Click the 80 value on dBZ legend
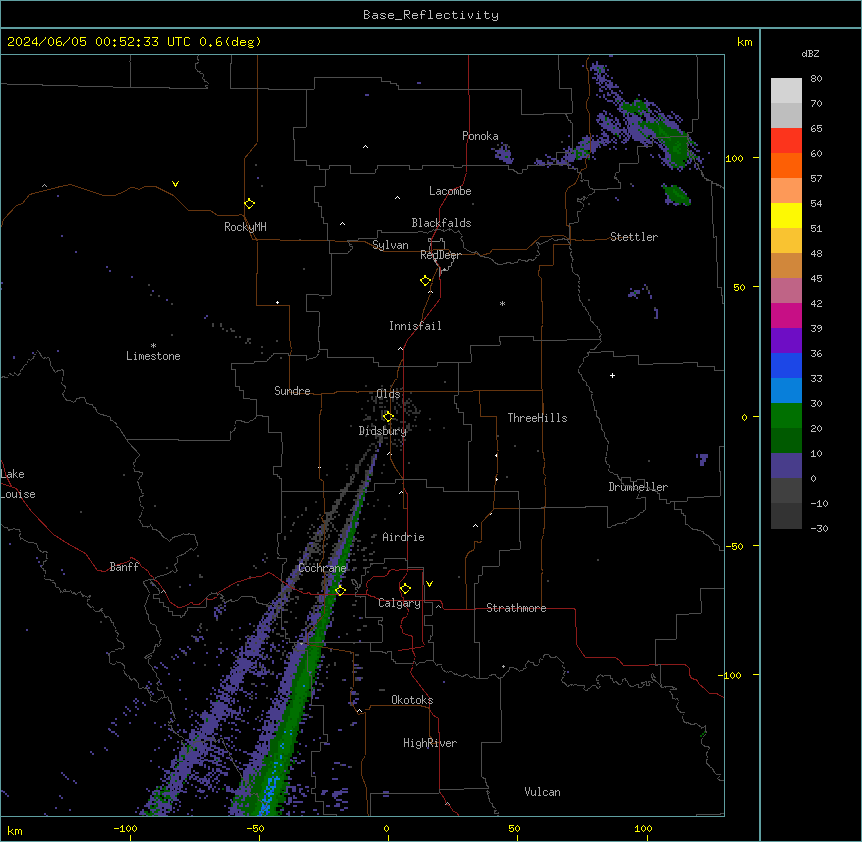 pyautogui.click(x=816, y=79)
